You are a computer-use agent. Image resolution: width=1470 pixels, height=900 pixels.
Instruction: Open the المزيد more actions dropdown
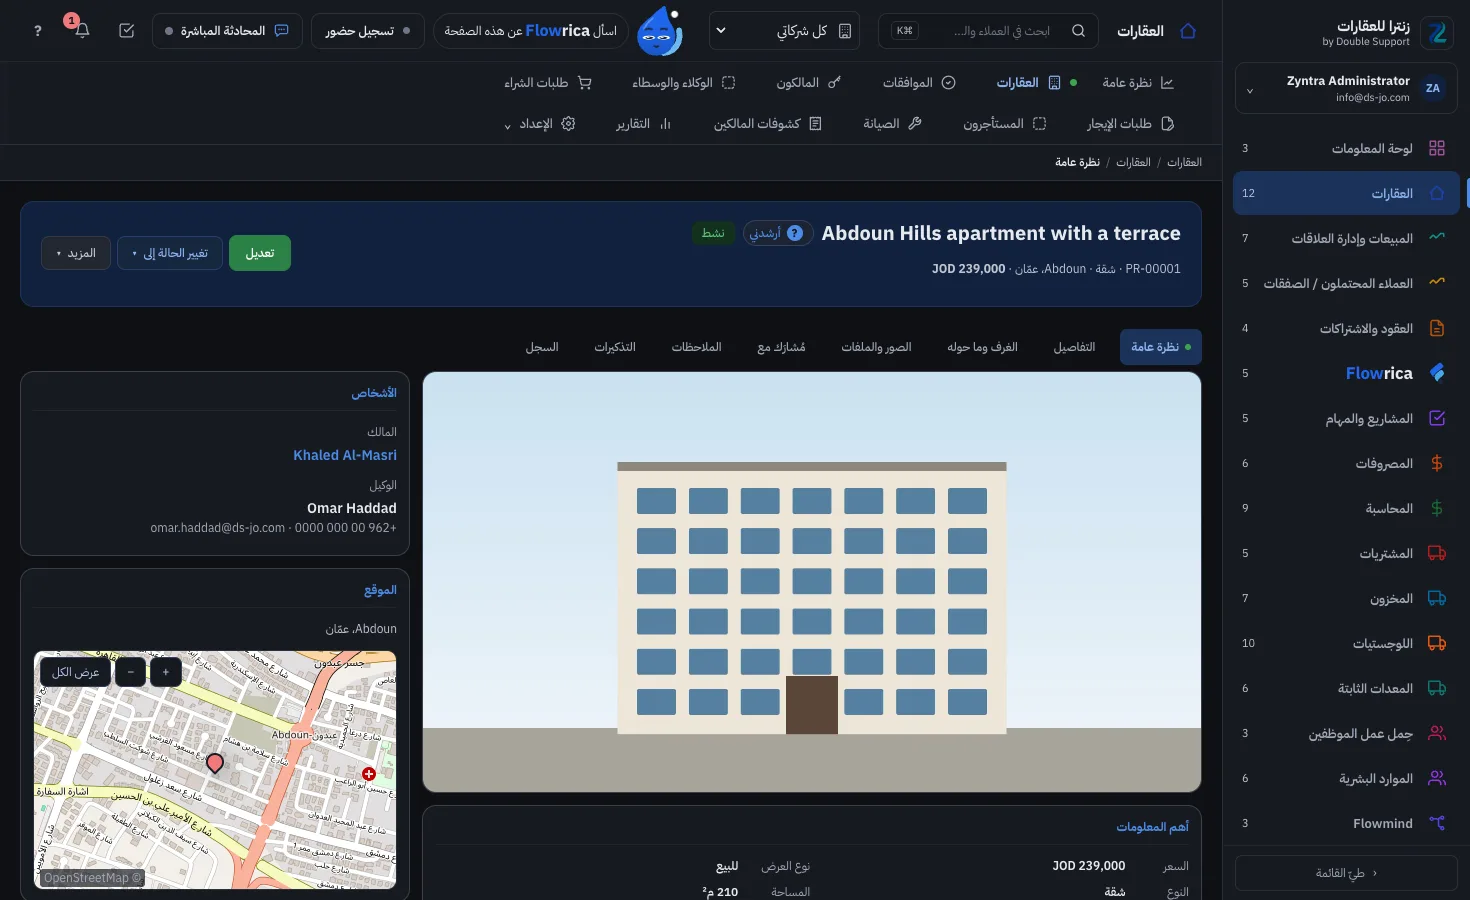tap(76, 253)
